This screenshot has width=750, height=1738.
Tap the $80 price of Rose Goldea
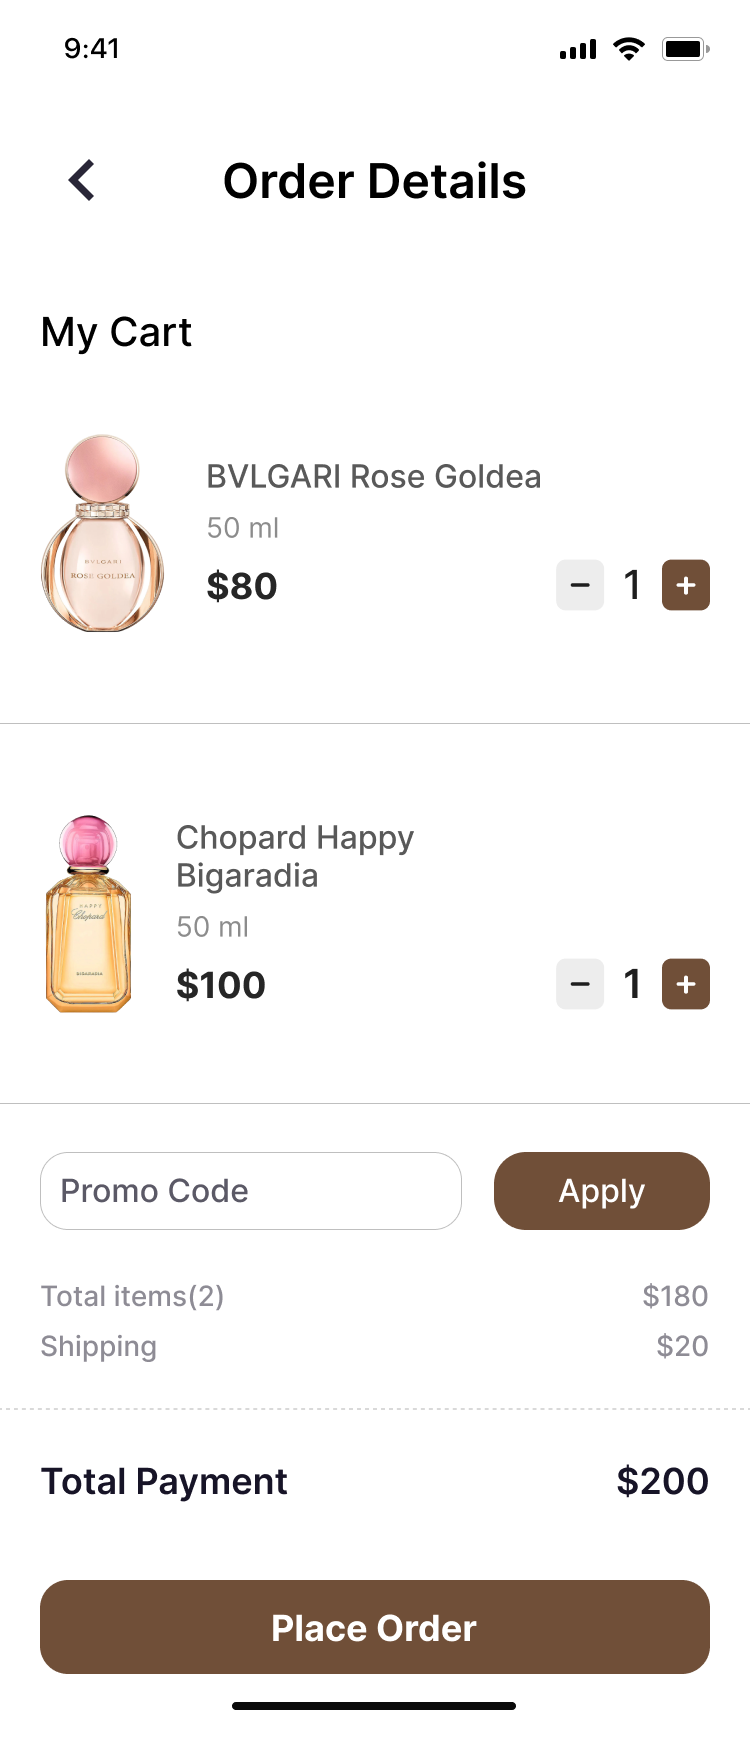242,586
